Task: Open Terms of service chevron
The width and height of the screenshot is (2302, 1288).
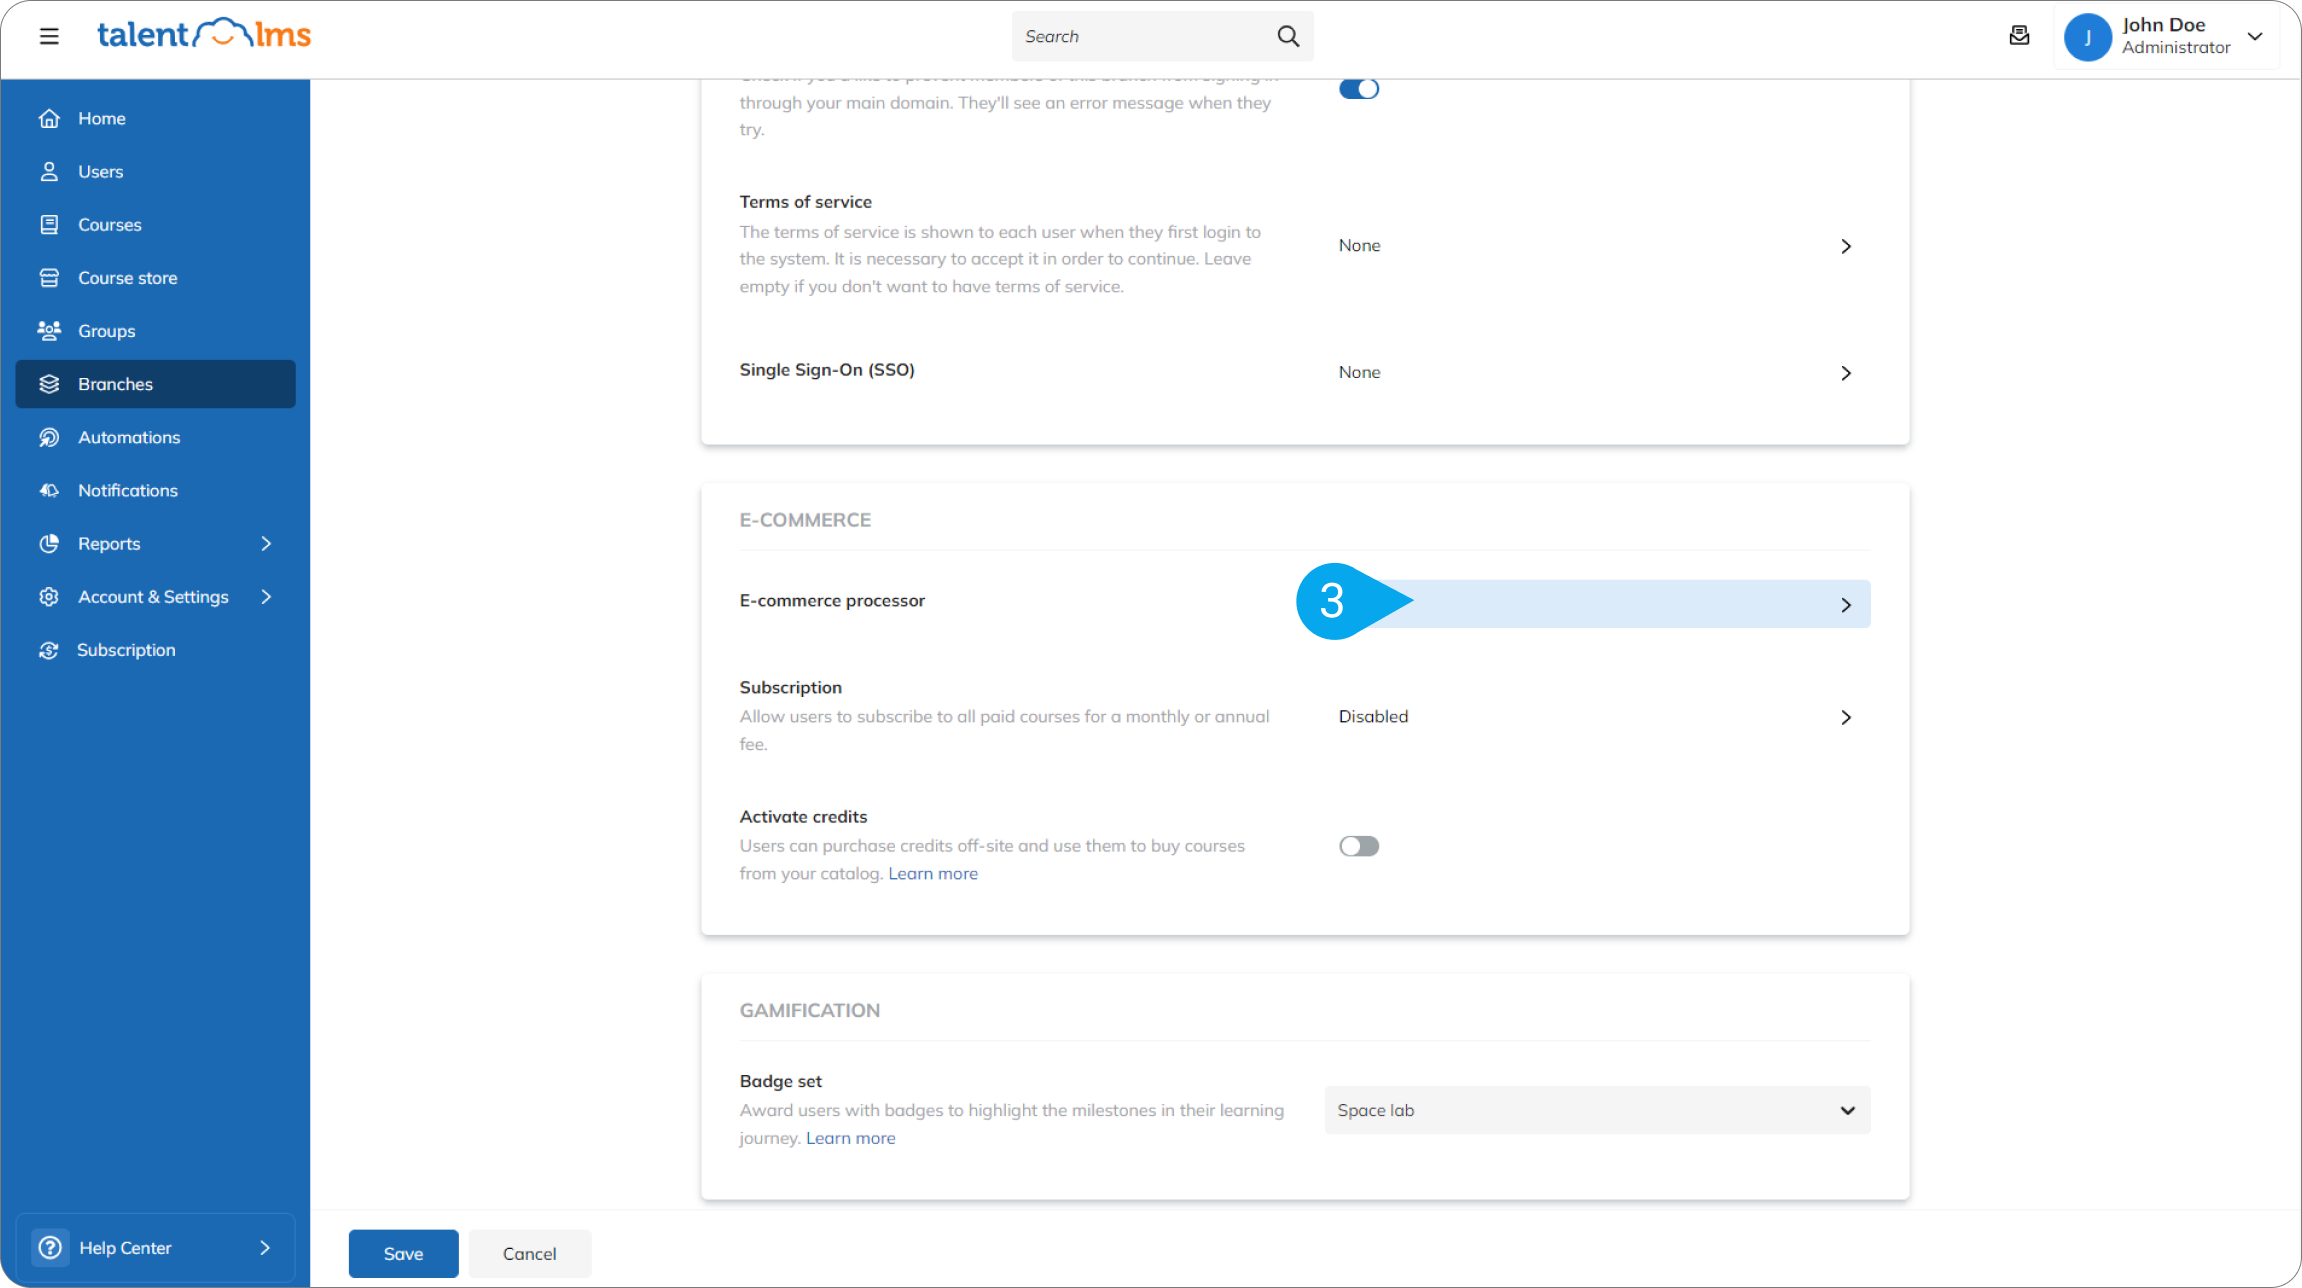Action: pos(1846,246)
